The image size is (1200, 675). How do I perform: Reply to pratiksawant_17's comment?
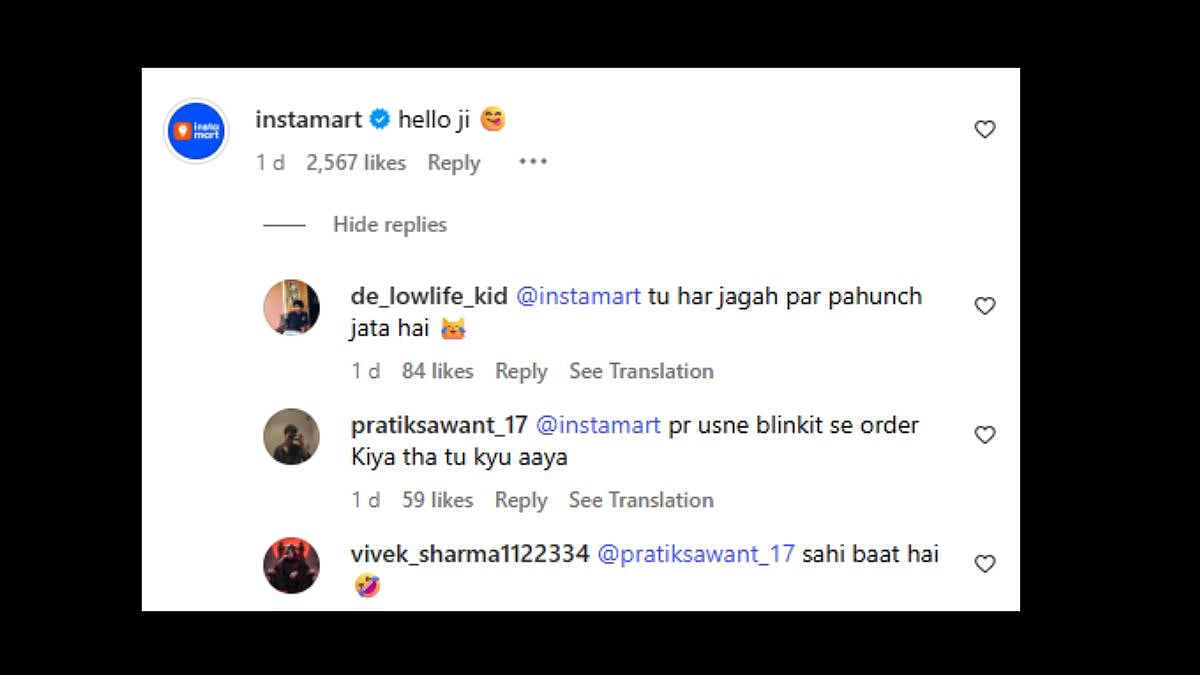click(x=521, y=500)
